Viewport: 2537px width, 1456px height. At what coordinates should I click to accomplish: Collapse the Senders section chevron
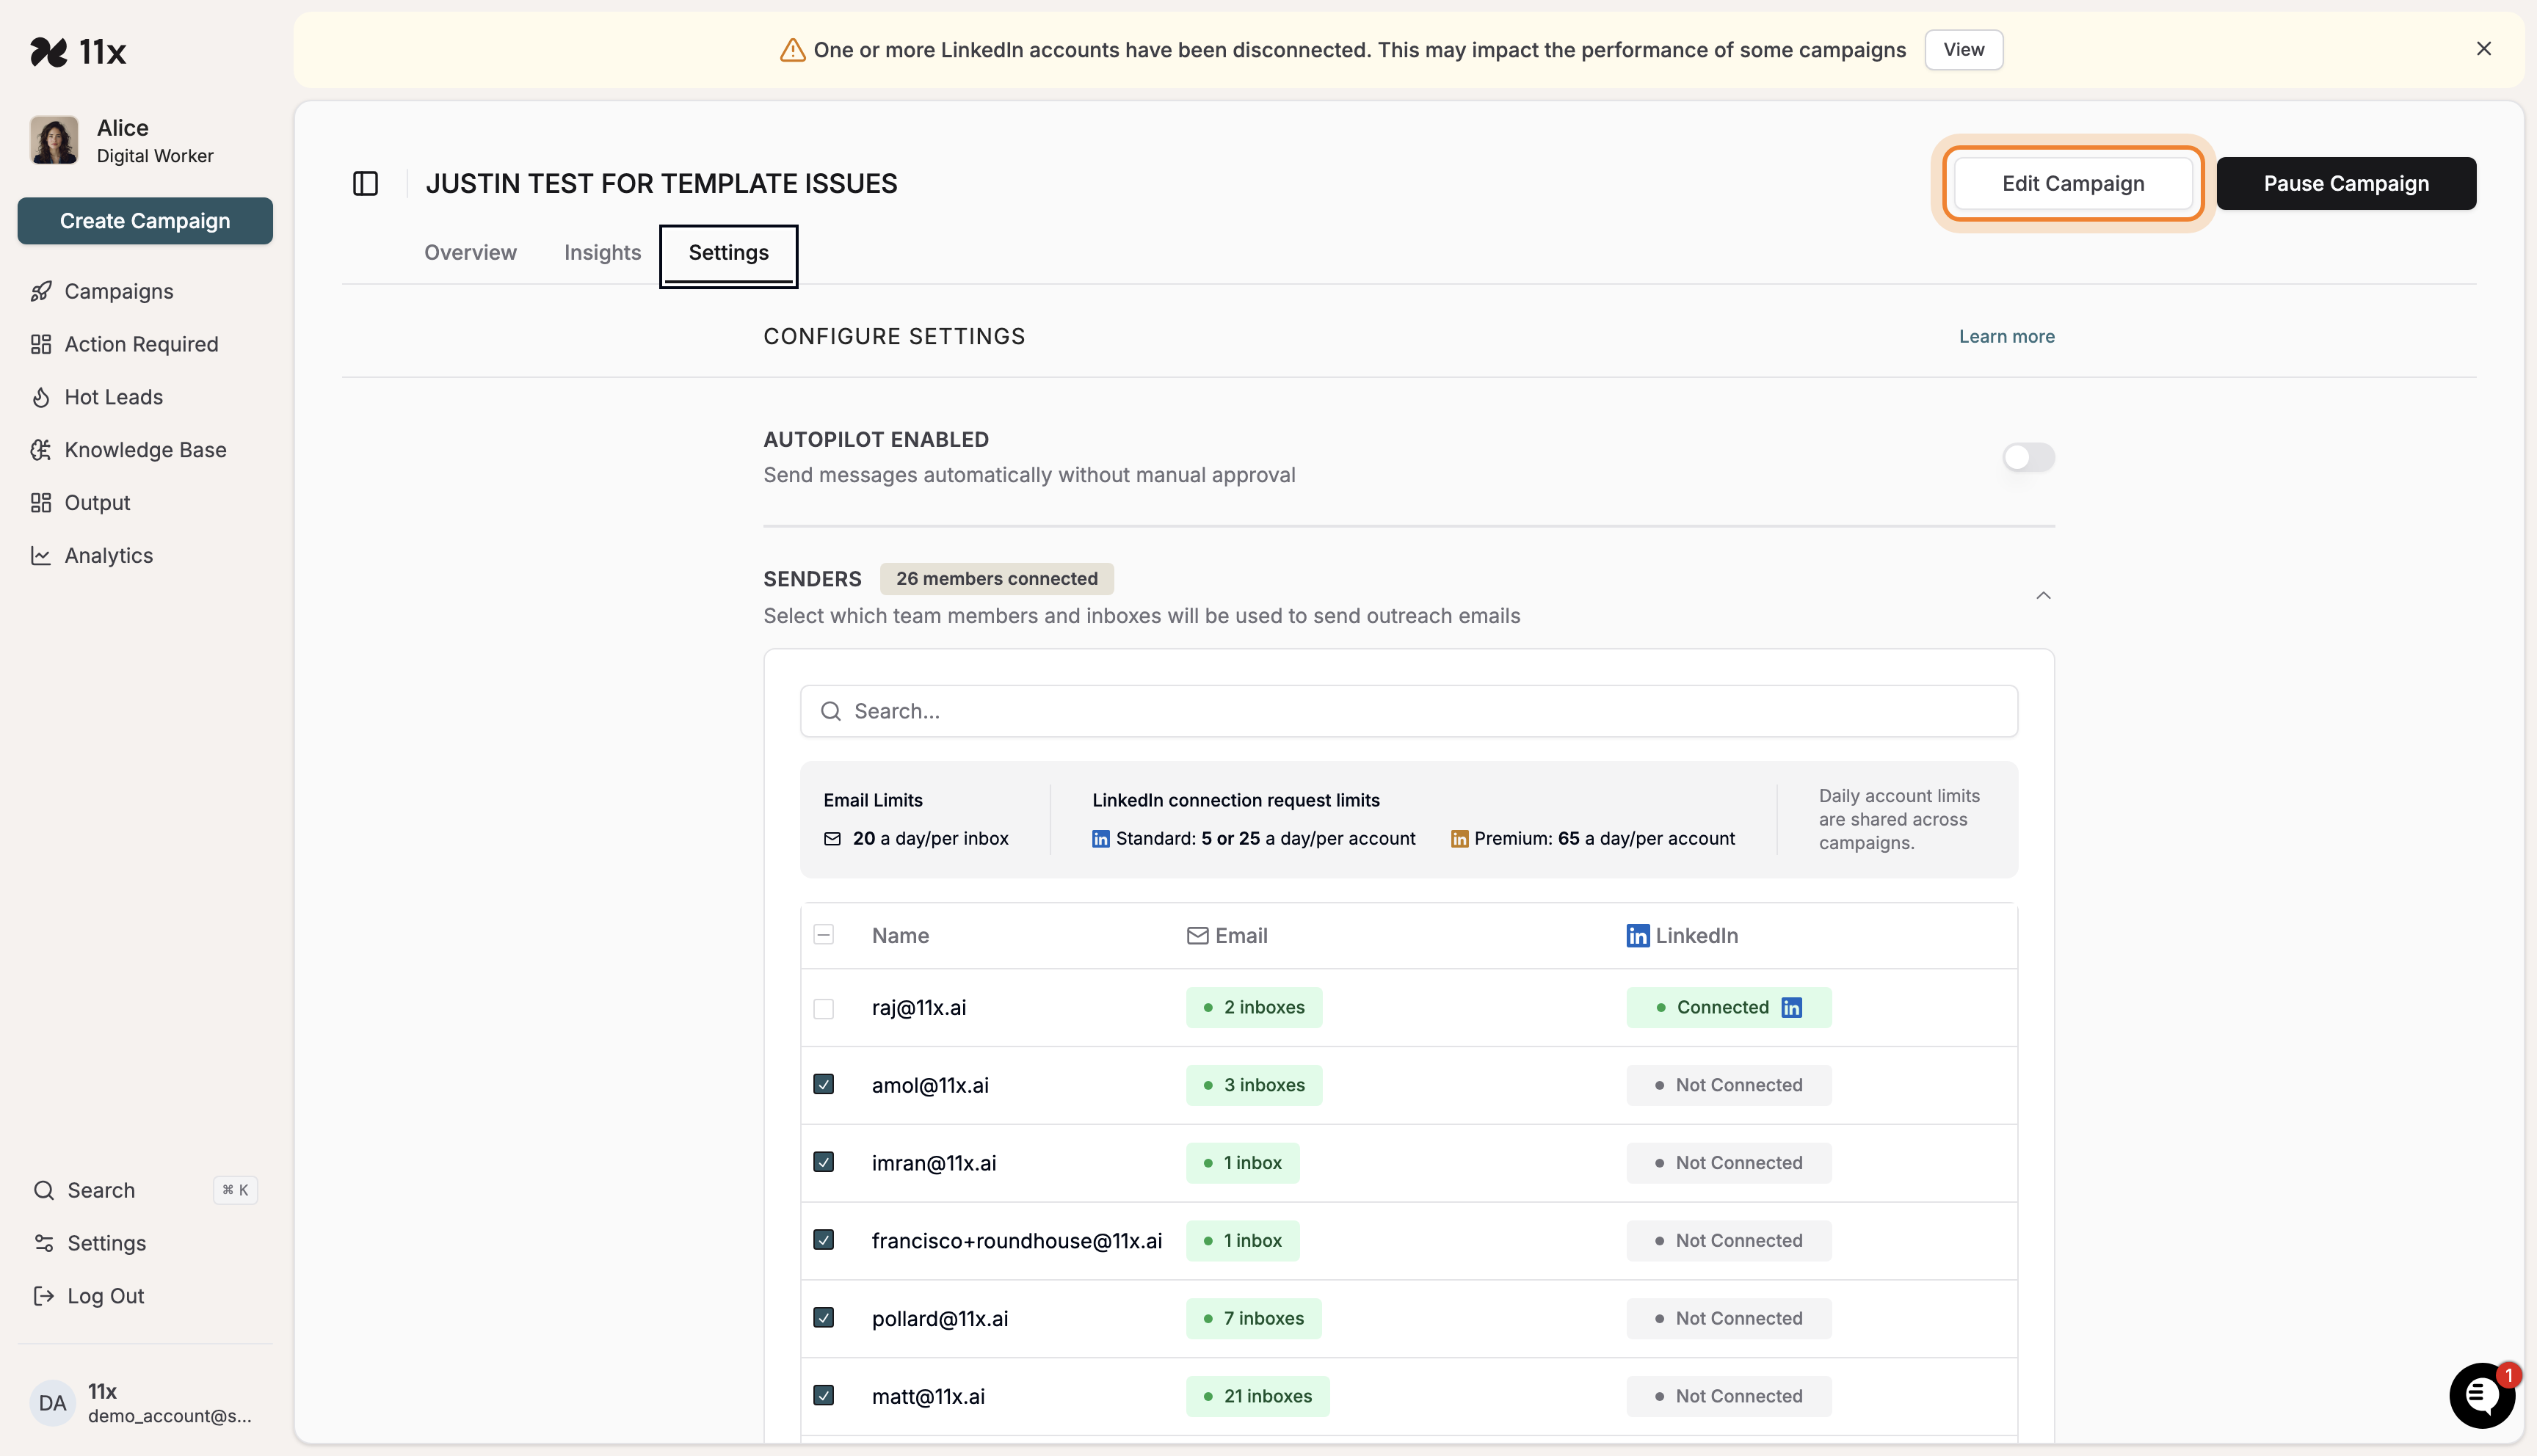click(x=2043, y=596)
